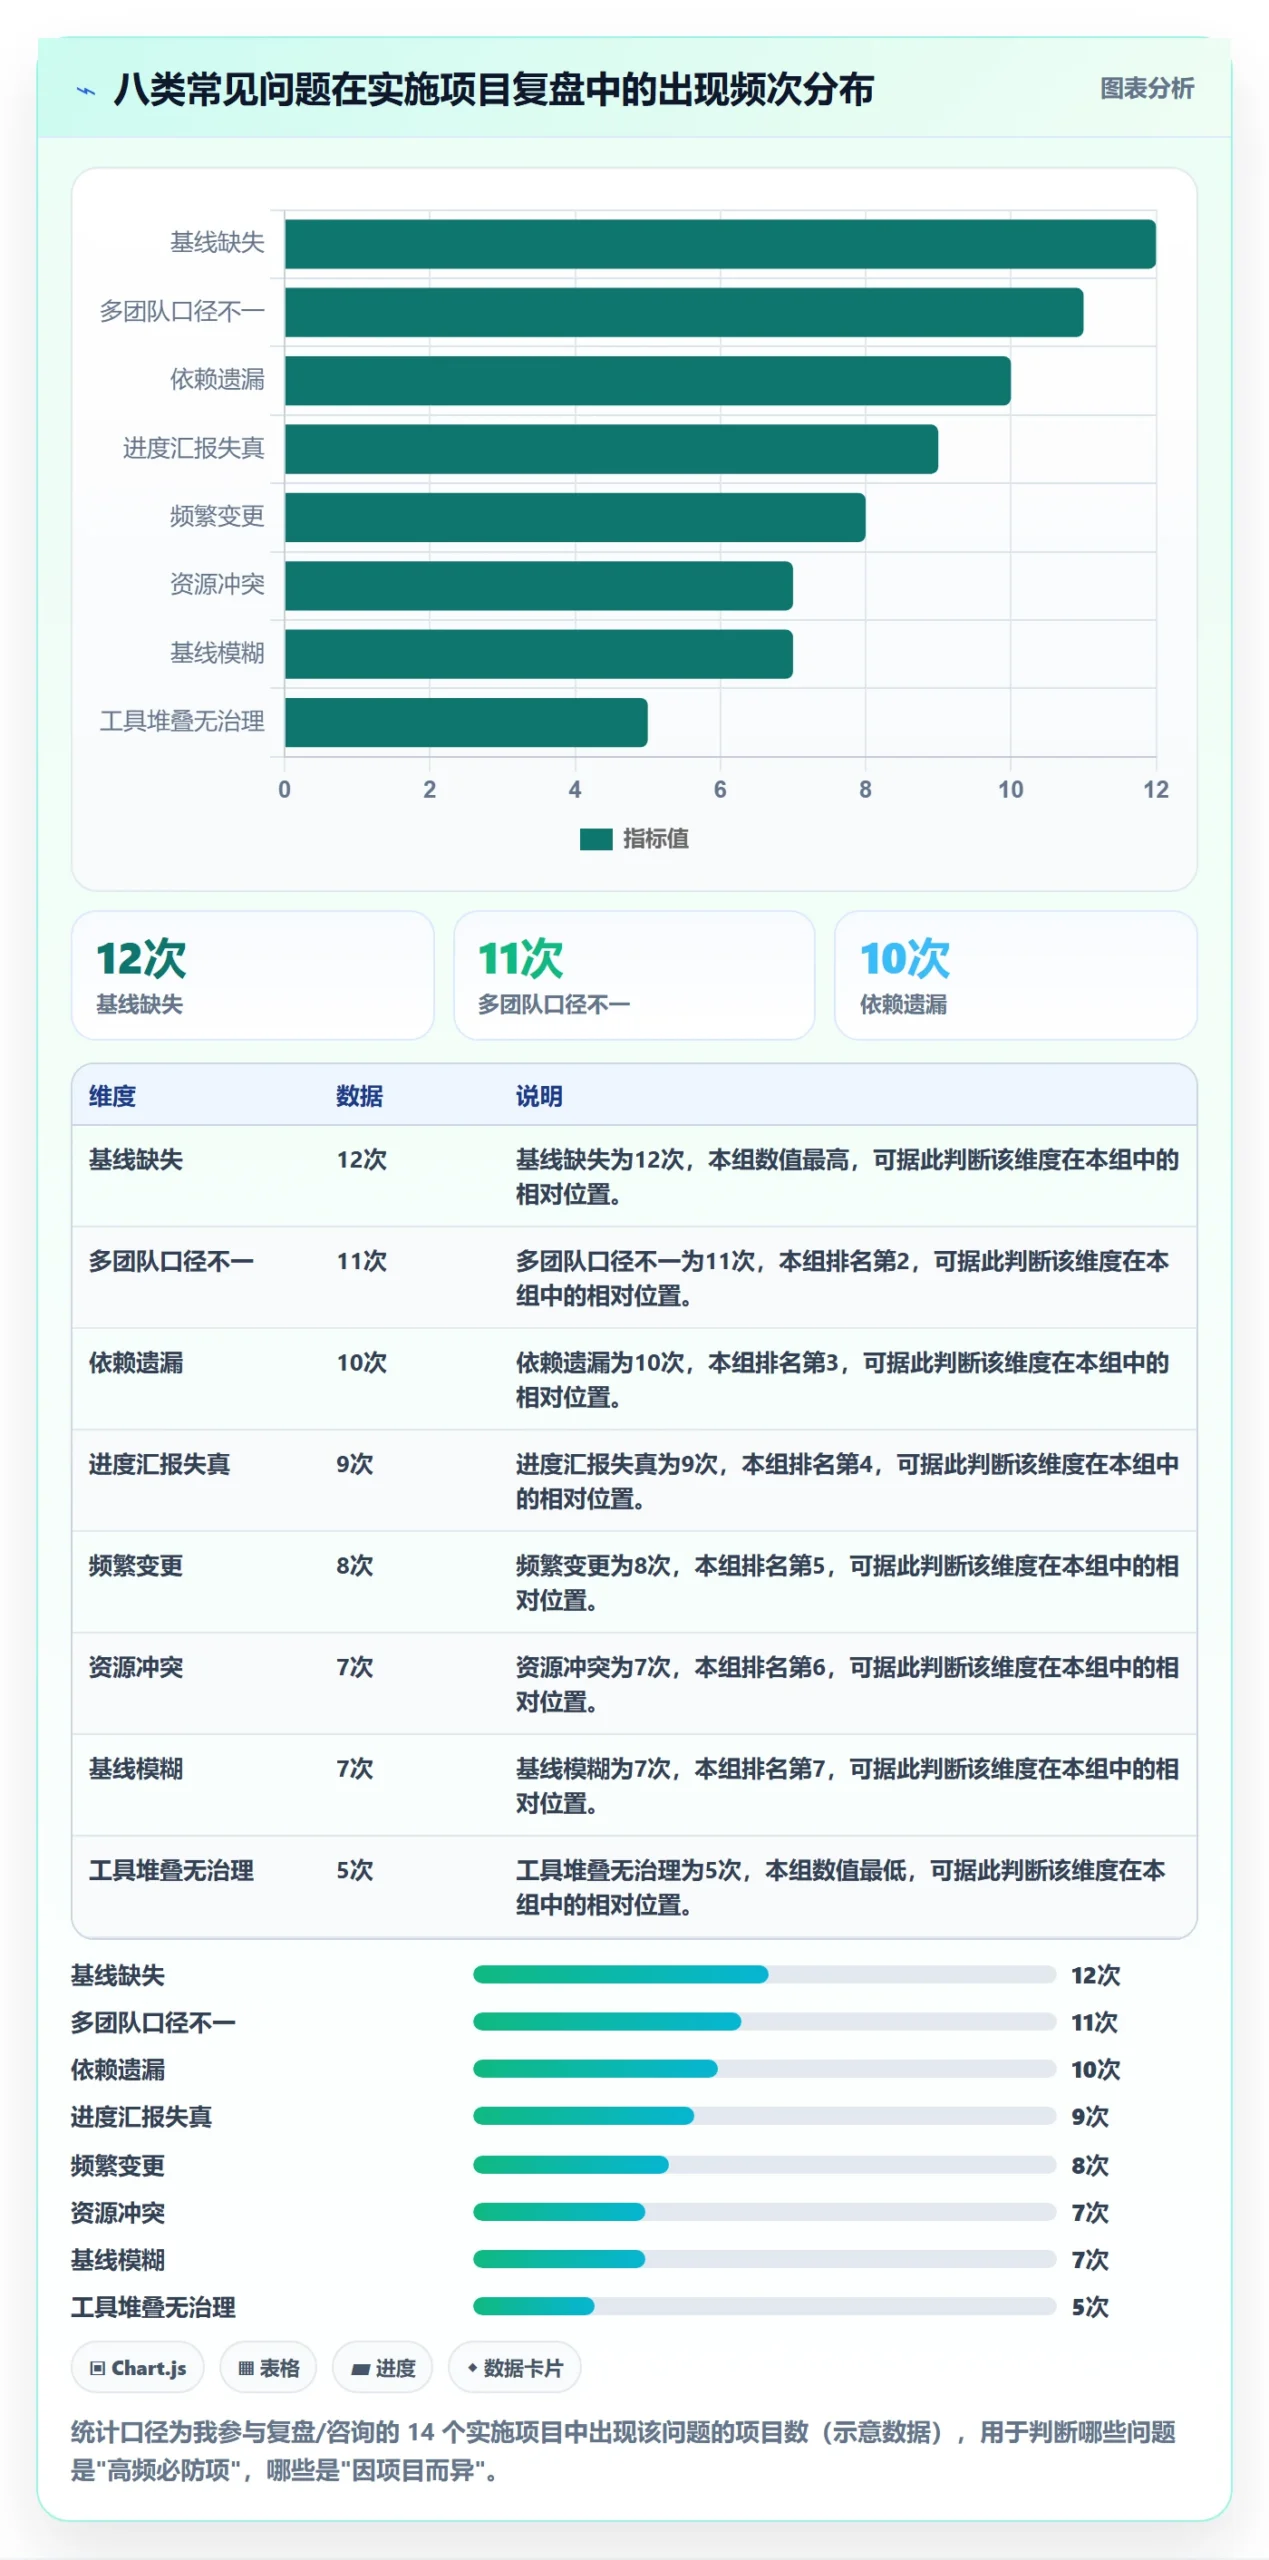This screenshot has width=1269, height=2560.
Task: Click the 基线缺失 bar in the chart
Action: pos(720,244)
